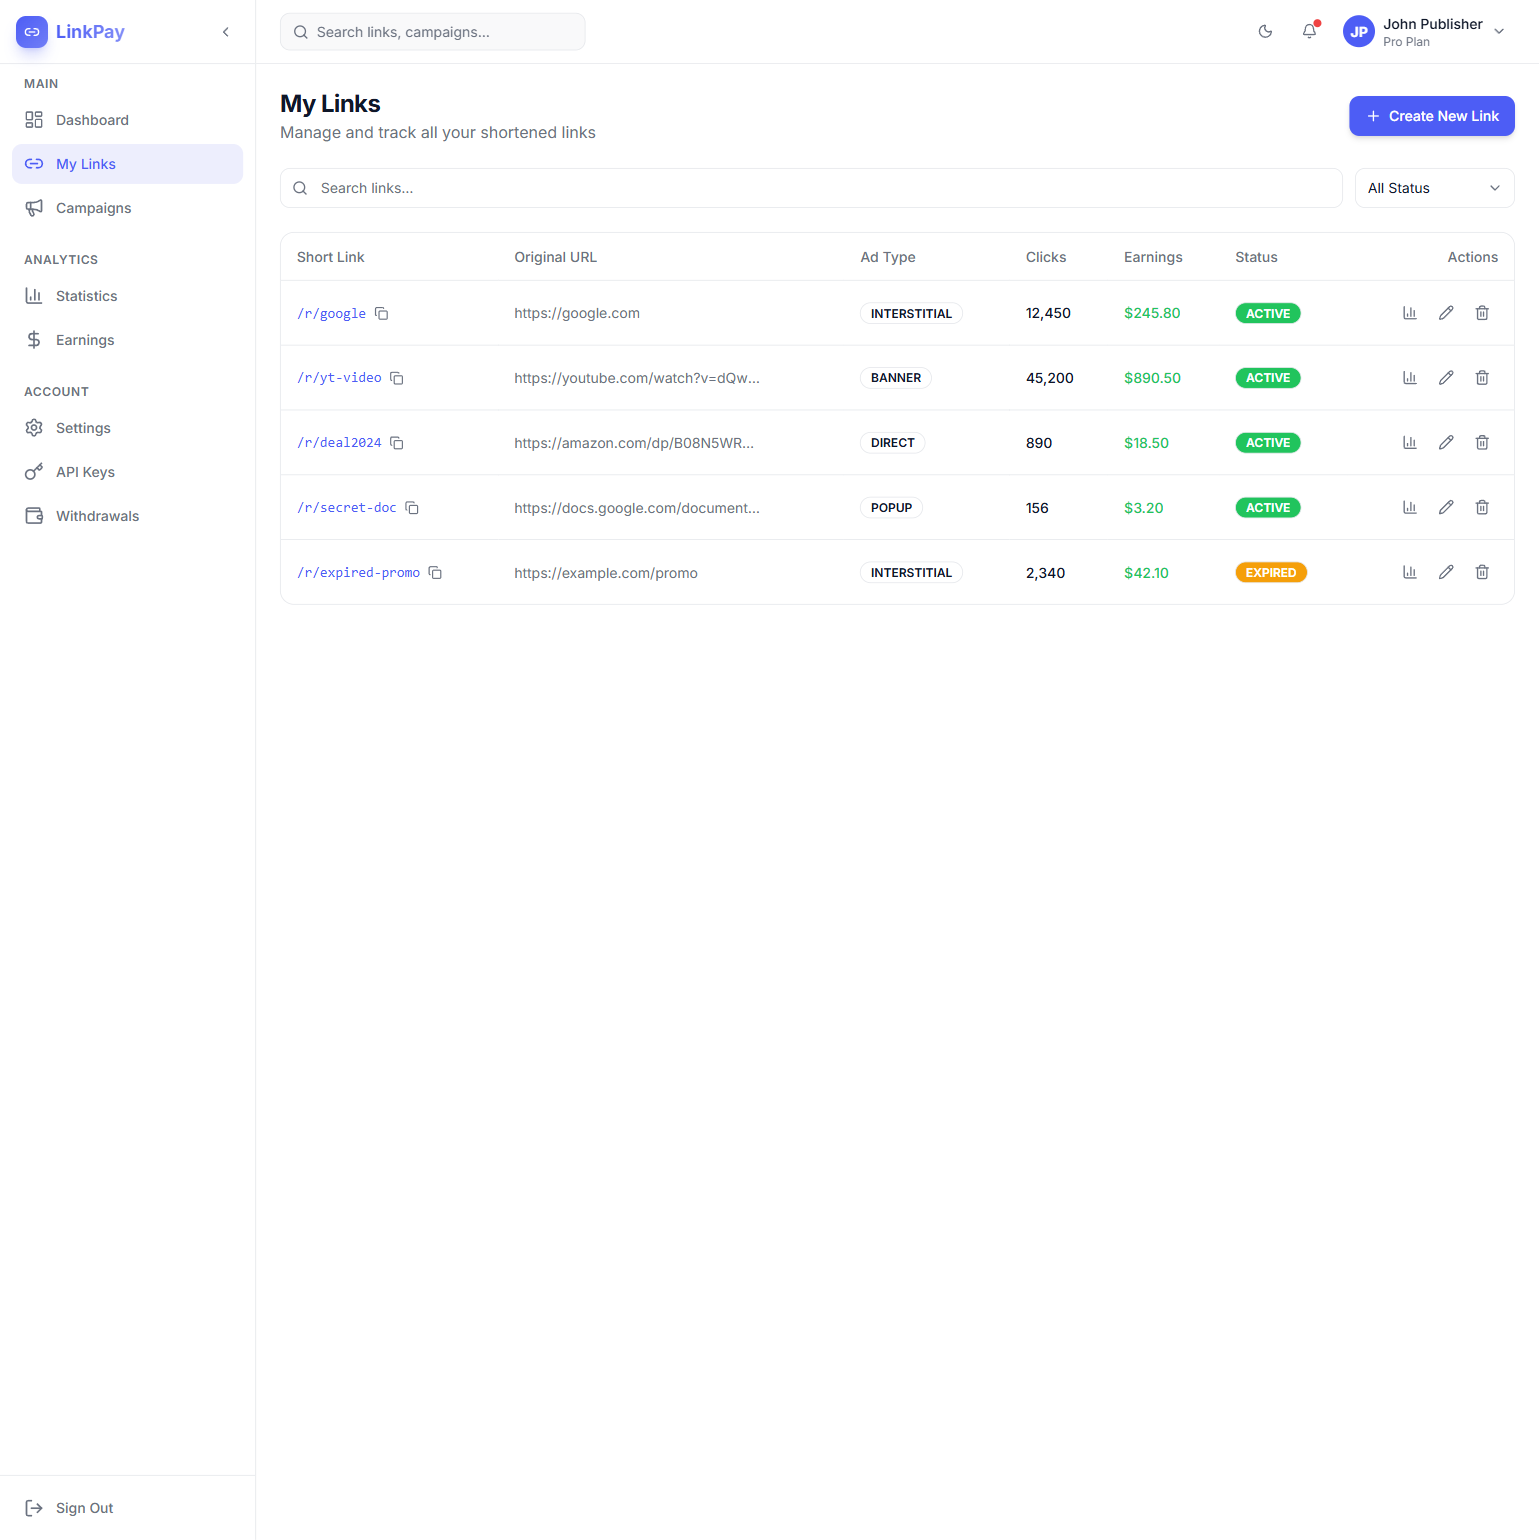This screenshot has height=1540, width=1539.
Task: Select My Links in the sidebar
Action: click(x=127, y=164)
